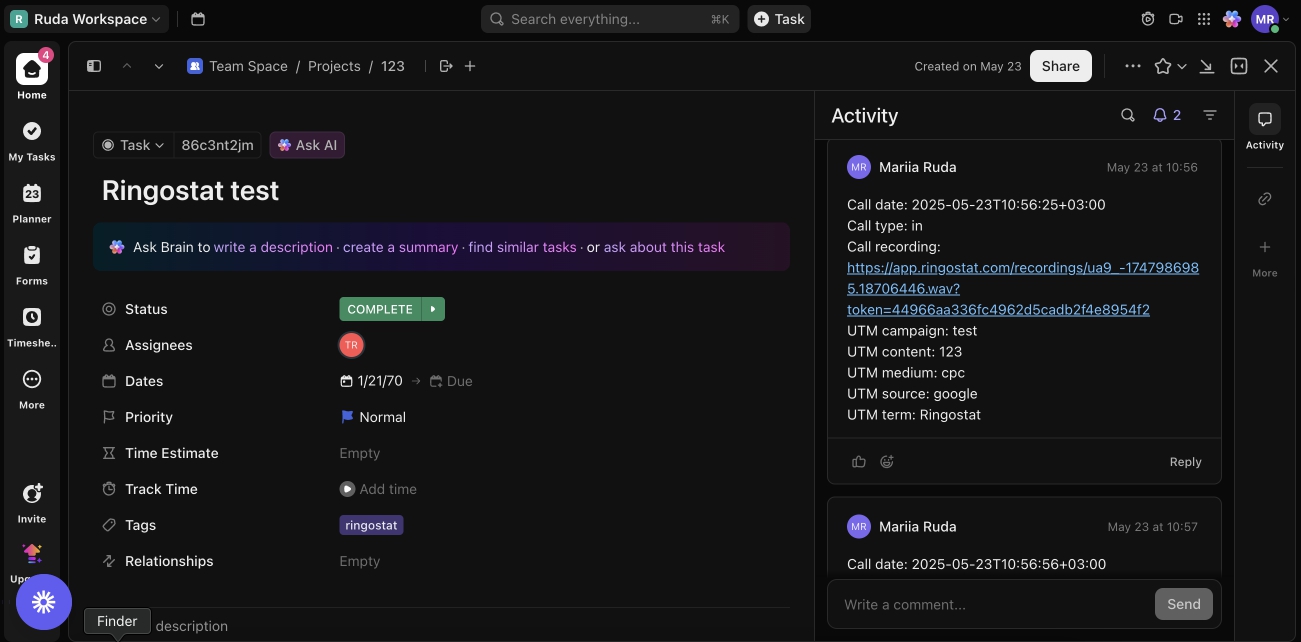Image resolution: width=1301 pixels, height=642 pixels.
Task: Click Add time for Track Time
Action: (x=378, y=489)
